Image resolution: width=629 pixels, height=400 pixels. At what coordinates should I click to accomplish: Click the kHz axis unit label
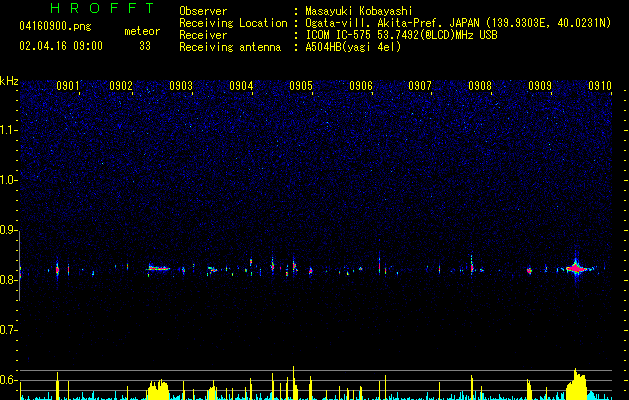pyautogui.click(x=9, y=81)
